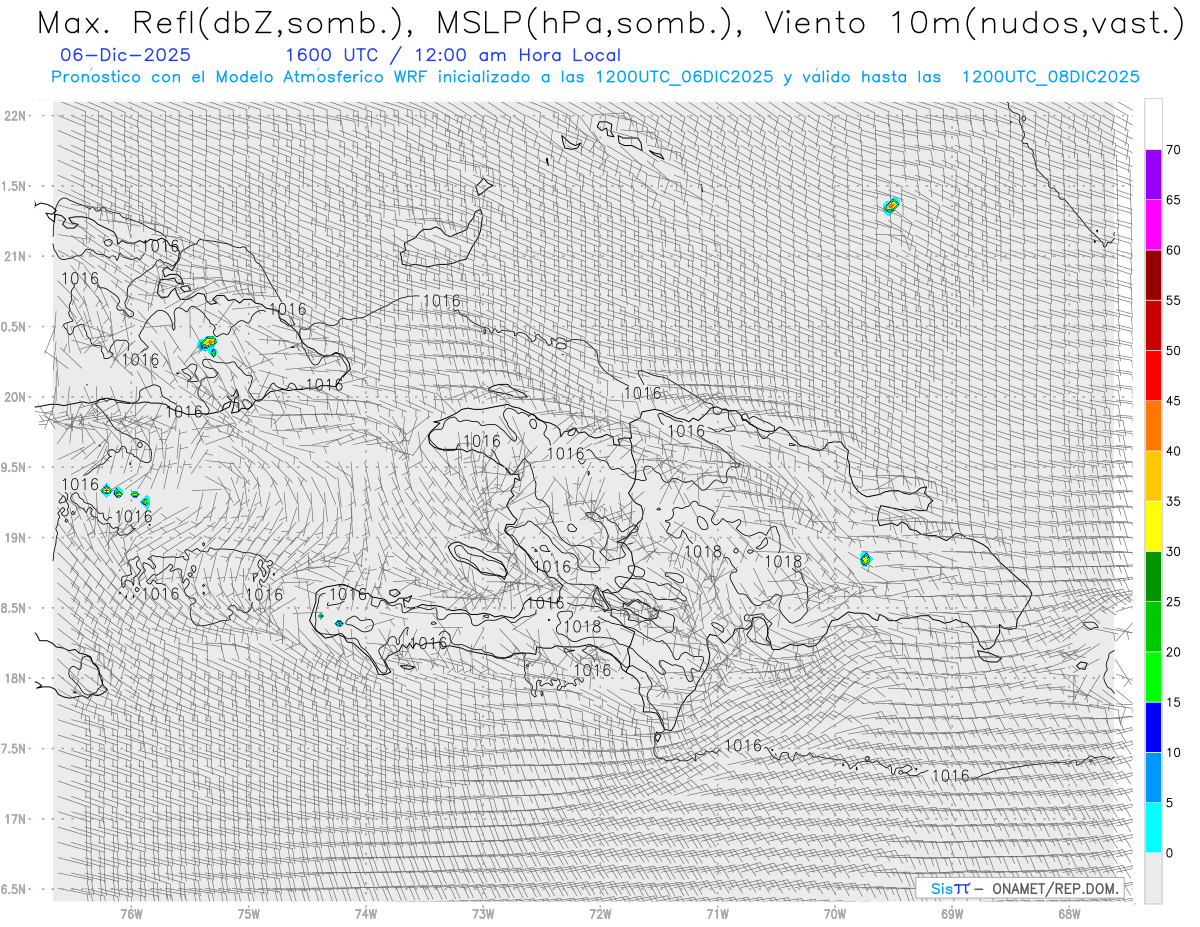Click the '74W' longitude label
Viewport: 1200px width, 927px height.
coord(366,913)
